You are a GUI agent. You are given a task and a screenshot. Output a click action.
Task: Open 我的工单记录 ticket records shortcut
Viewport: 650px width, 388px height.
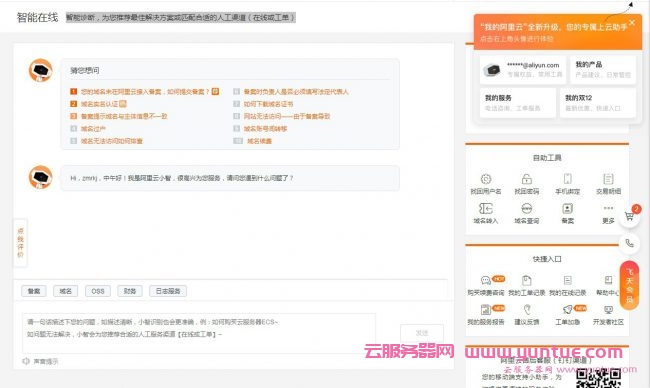click(x=526, y=286)
